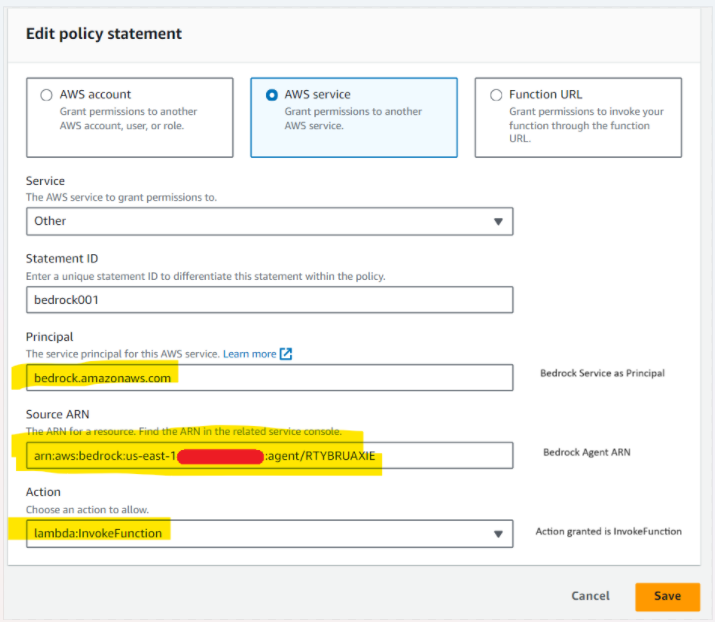The height and width of the screenshot is (622, 715).
Task: Click the 'Bedrock Service as Principal' note
Action: 602,373
